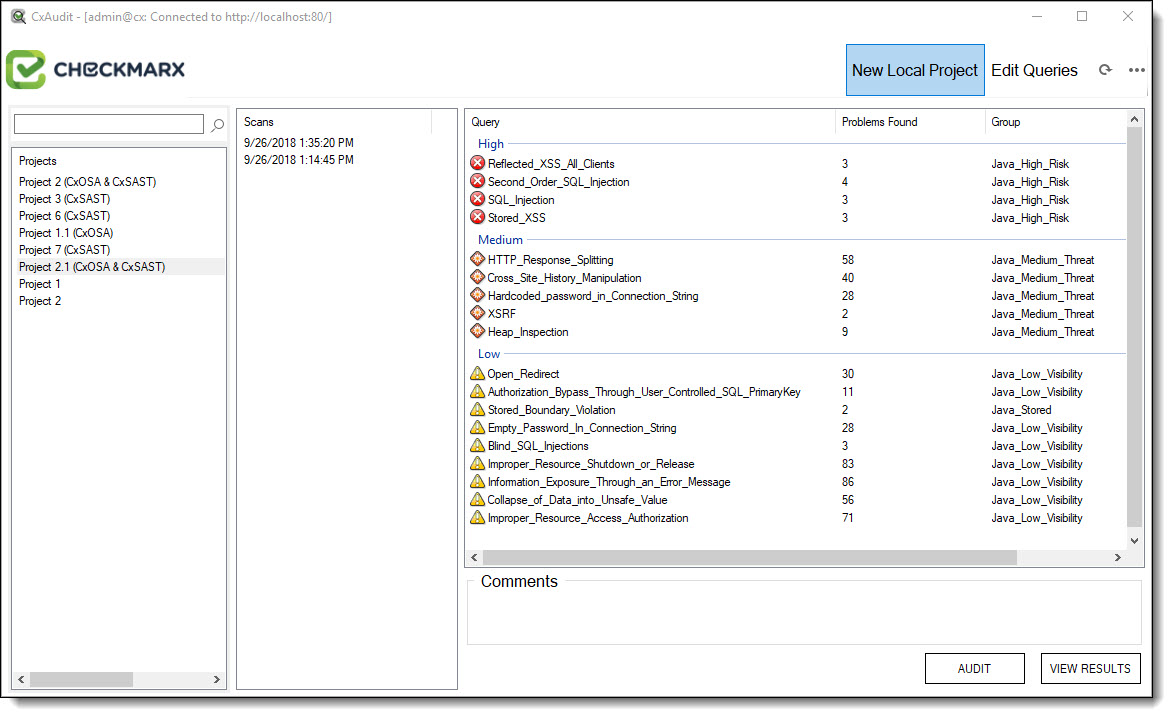Click the red icon beside SQL_Injection
Screen dimensions: 1173x718
[477, 199]
